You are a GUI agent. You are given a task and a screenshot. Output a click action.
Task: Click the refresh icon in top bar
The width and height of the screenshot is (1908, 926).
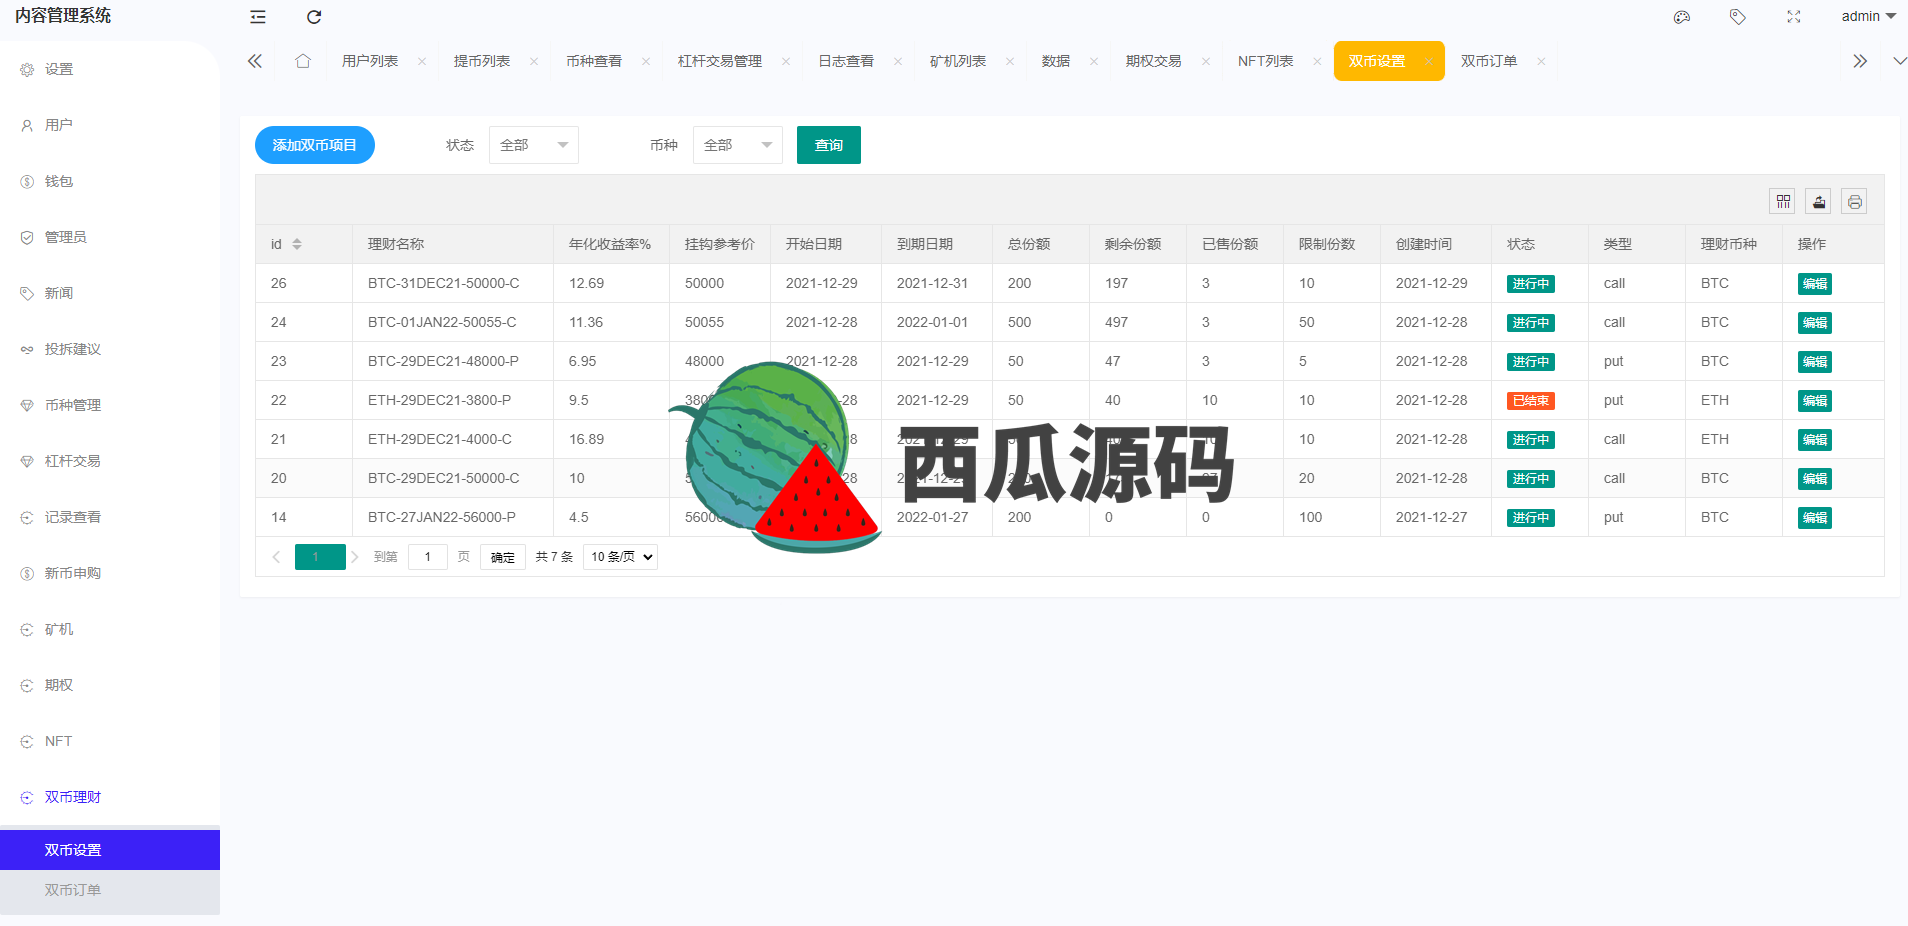pos(314,17)
